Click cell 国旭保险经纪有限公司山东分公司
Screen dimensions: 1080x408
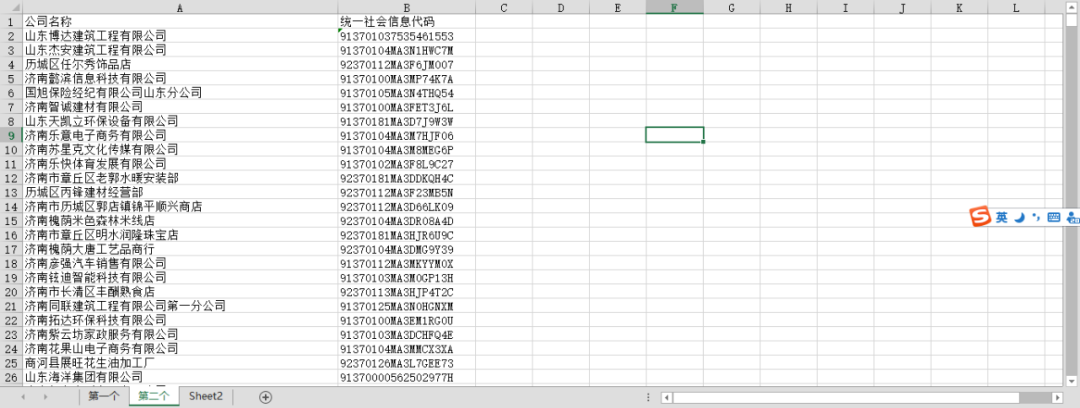[x=180, y=92]
